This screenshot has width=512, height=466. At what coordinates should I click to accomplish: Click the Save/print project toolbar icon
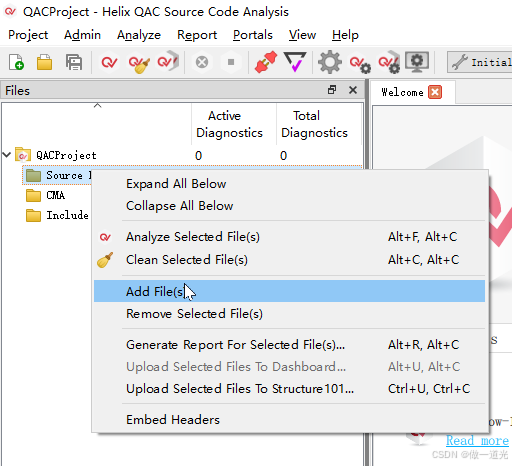74,62
